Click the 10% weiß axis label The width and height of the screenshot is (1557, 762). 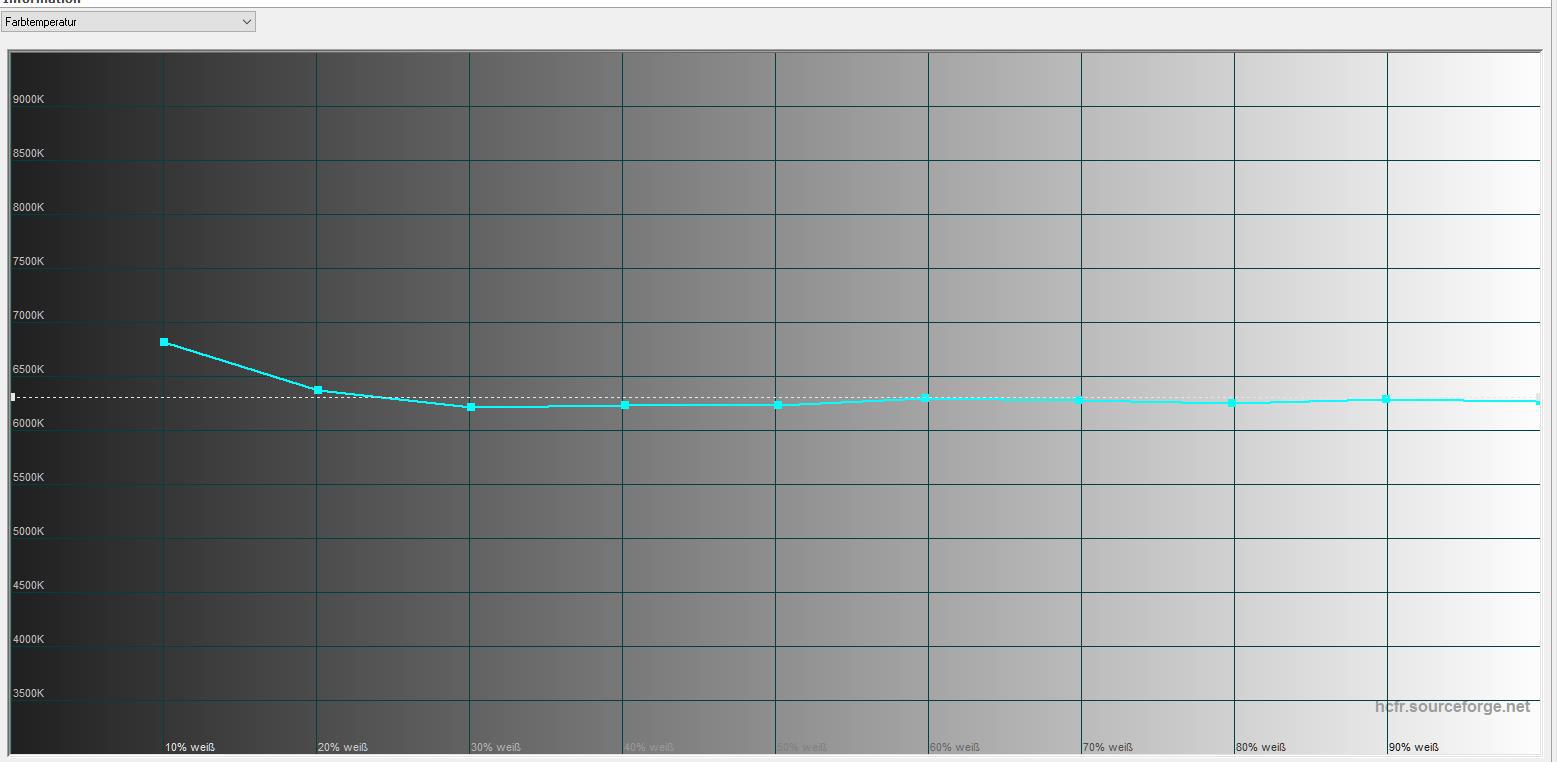click(x=190, y=748)
